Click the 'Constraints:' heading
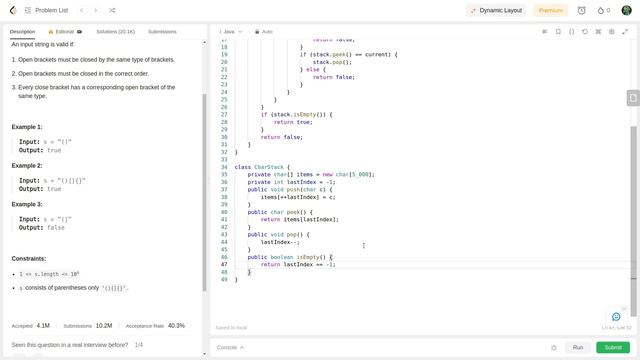Viewport: 640px width, 360px height. pos(29,259)
